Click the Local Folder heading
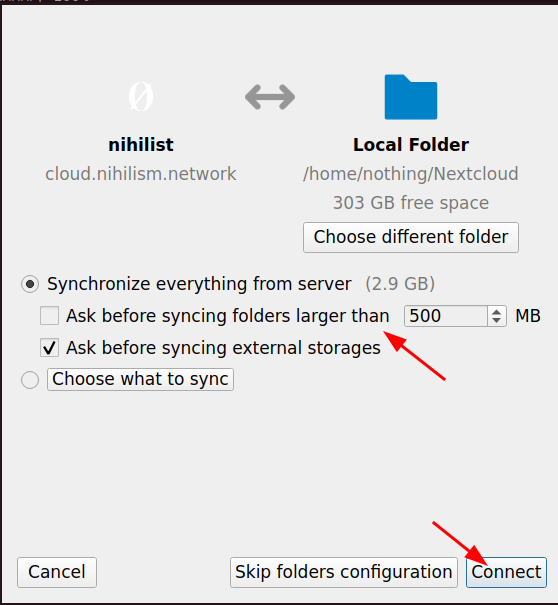 pos(411,145)
